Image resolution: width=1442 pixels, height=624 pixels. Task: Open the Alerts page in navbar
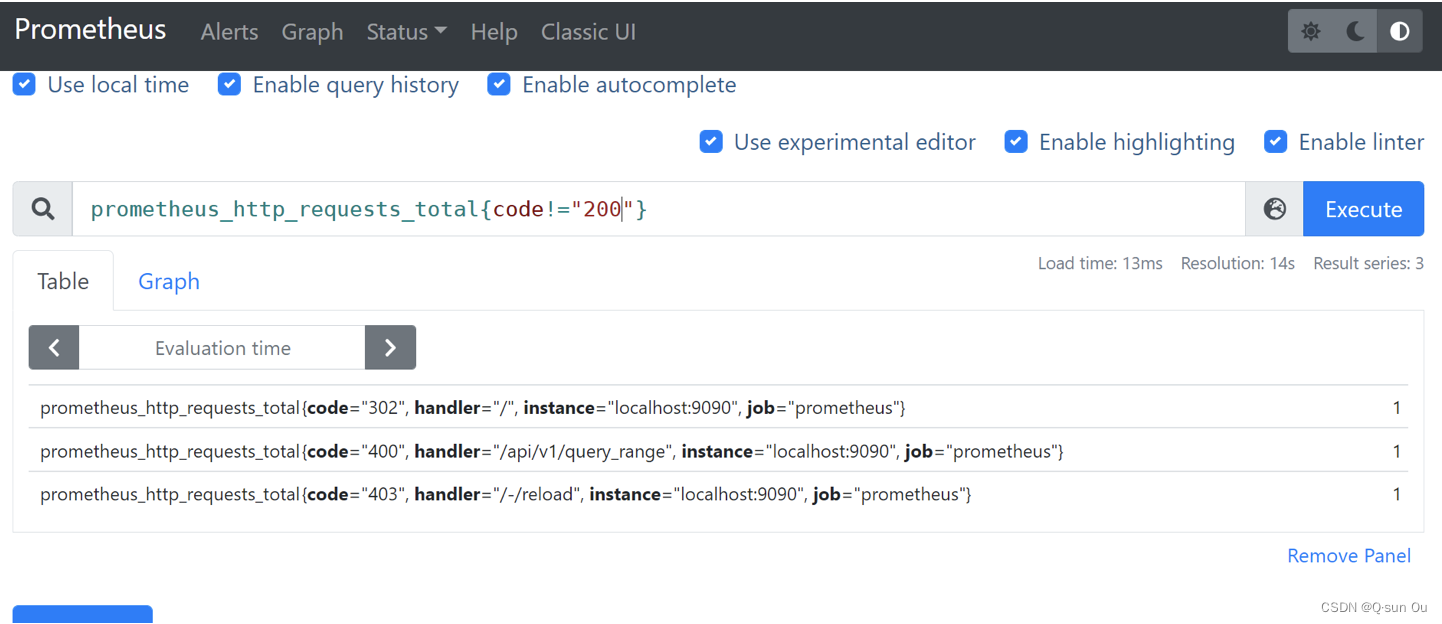click(229, 32)
